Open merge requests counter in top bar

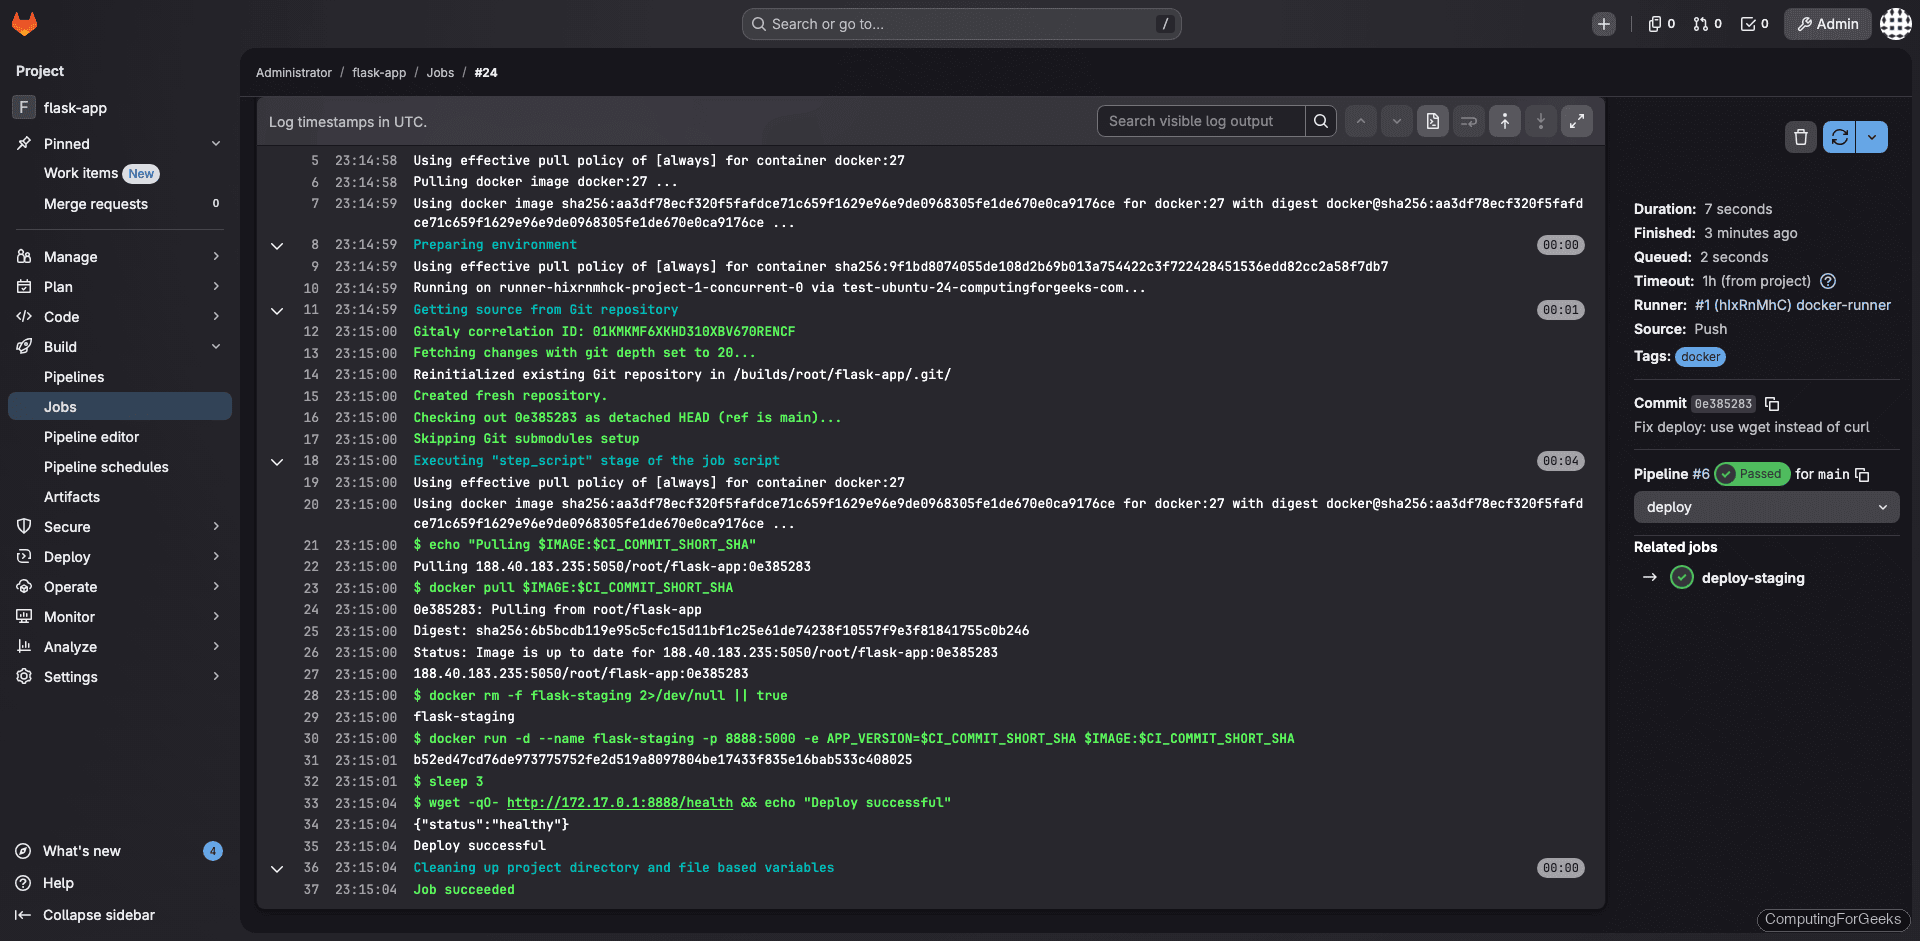(1707, 23)
